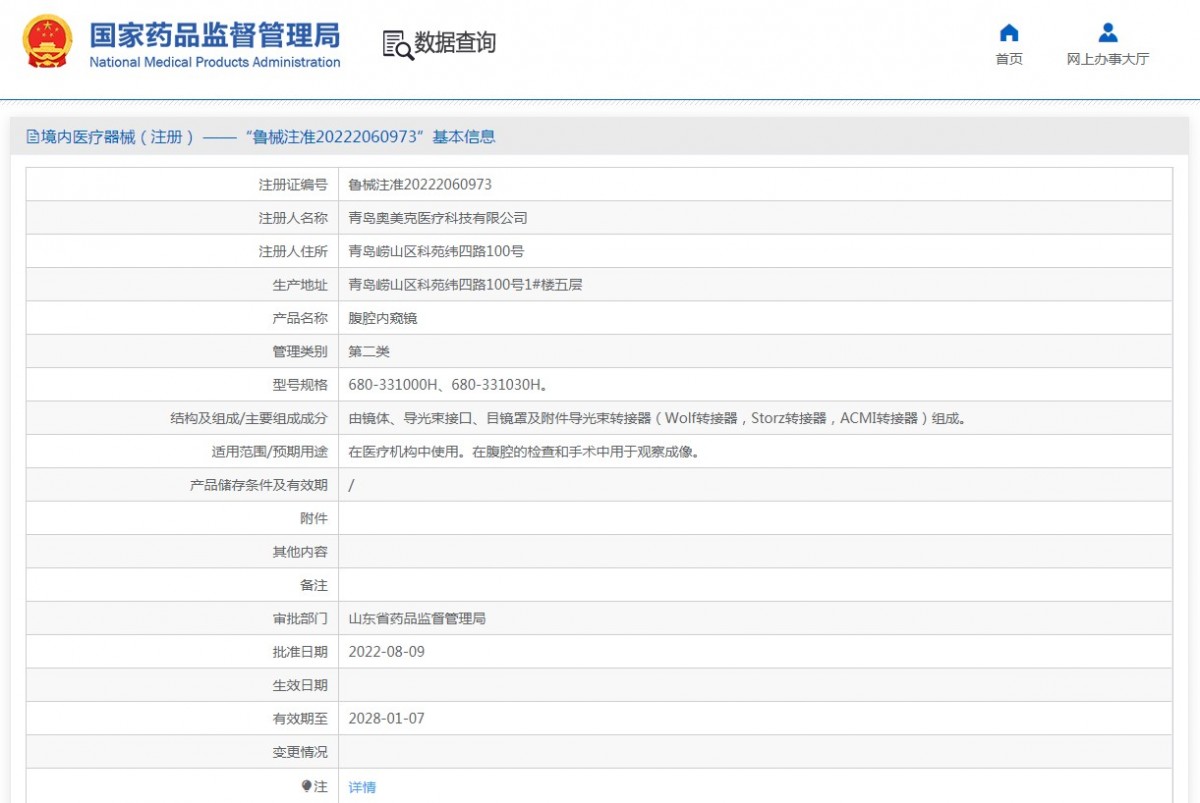Click the 管理类别 label
Viewport: 1200px width, 803px height.
pos(300,352)
